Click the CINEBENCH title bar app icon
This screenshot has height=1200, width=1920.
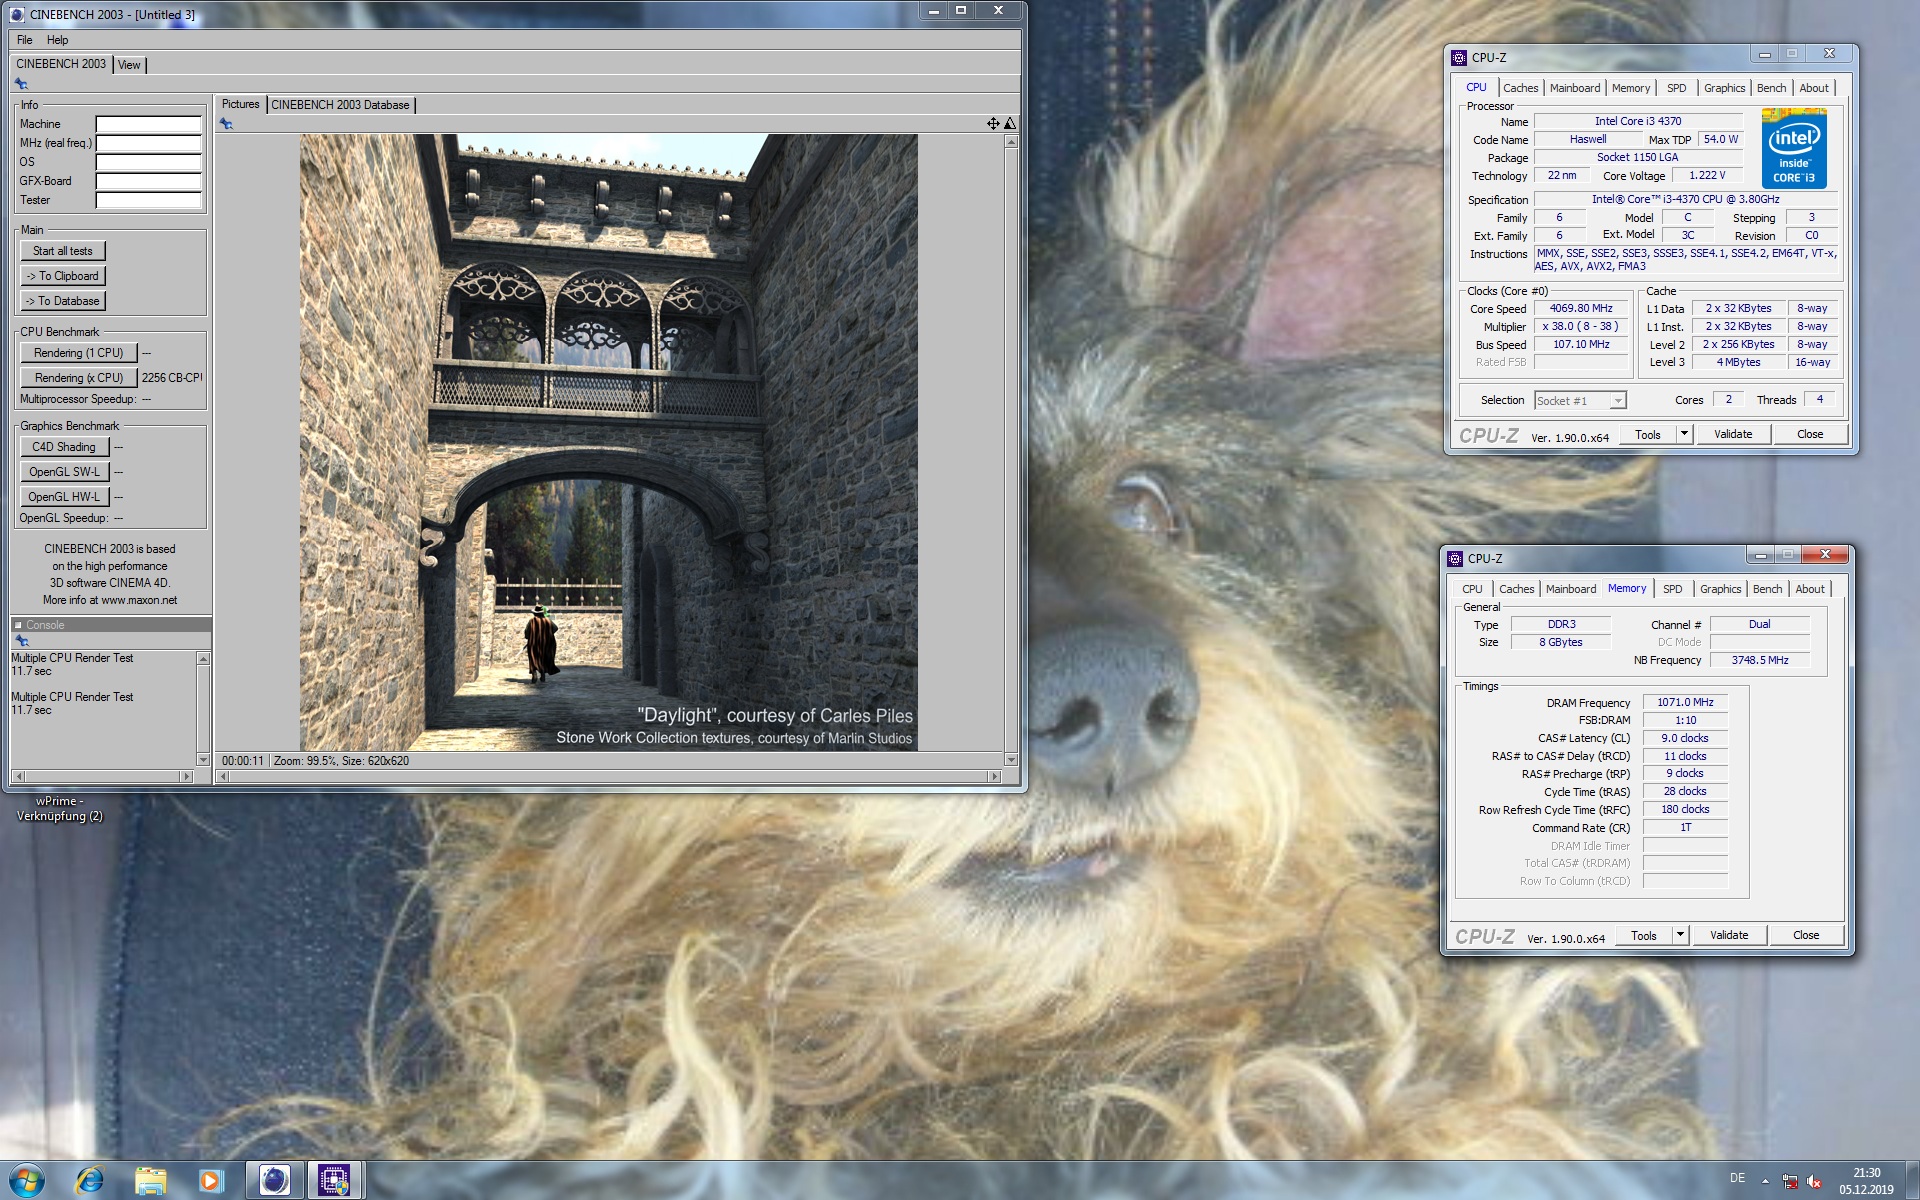point(17,14)
